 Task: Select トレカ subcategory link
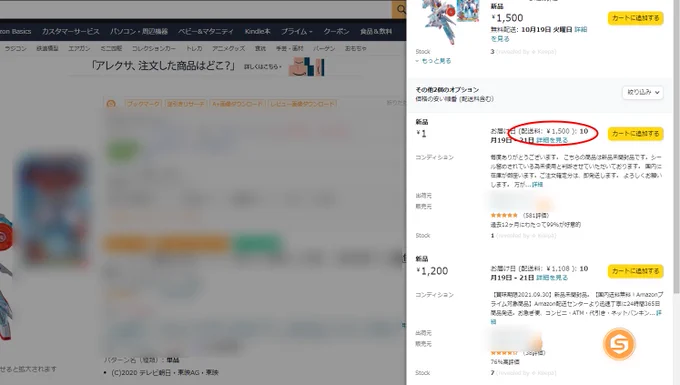click(194, 49)
